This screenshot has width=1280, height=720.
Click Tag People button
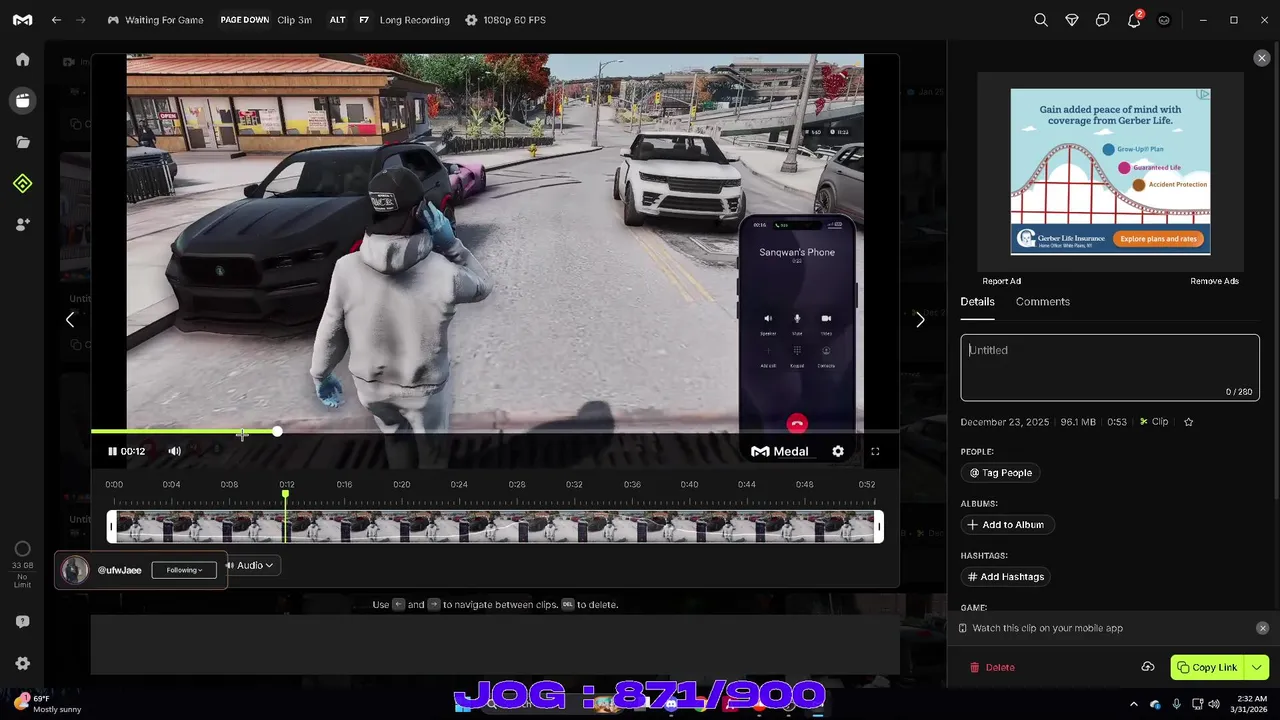(x=1001, y=473)
